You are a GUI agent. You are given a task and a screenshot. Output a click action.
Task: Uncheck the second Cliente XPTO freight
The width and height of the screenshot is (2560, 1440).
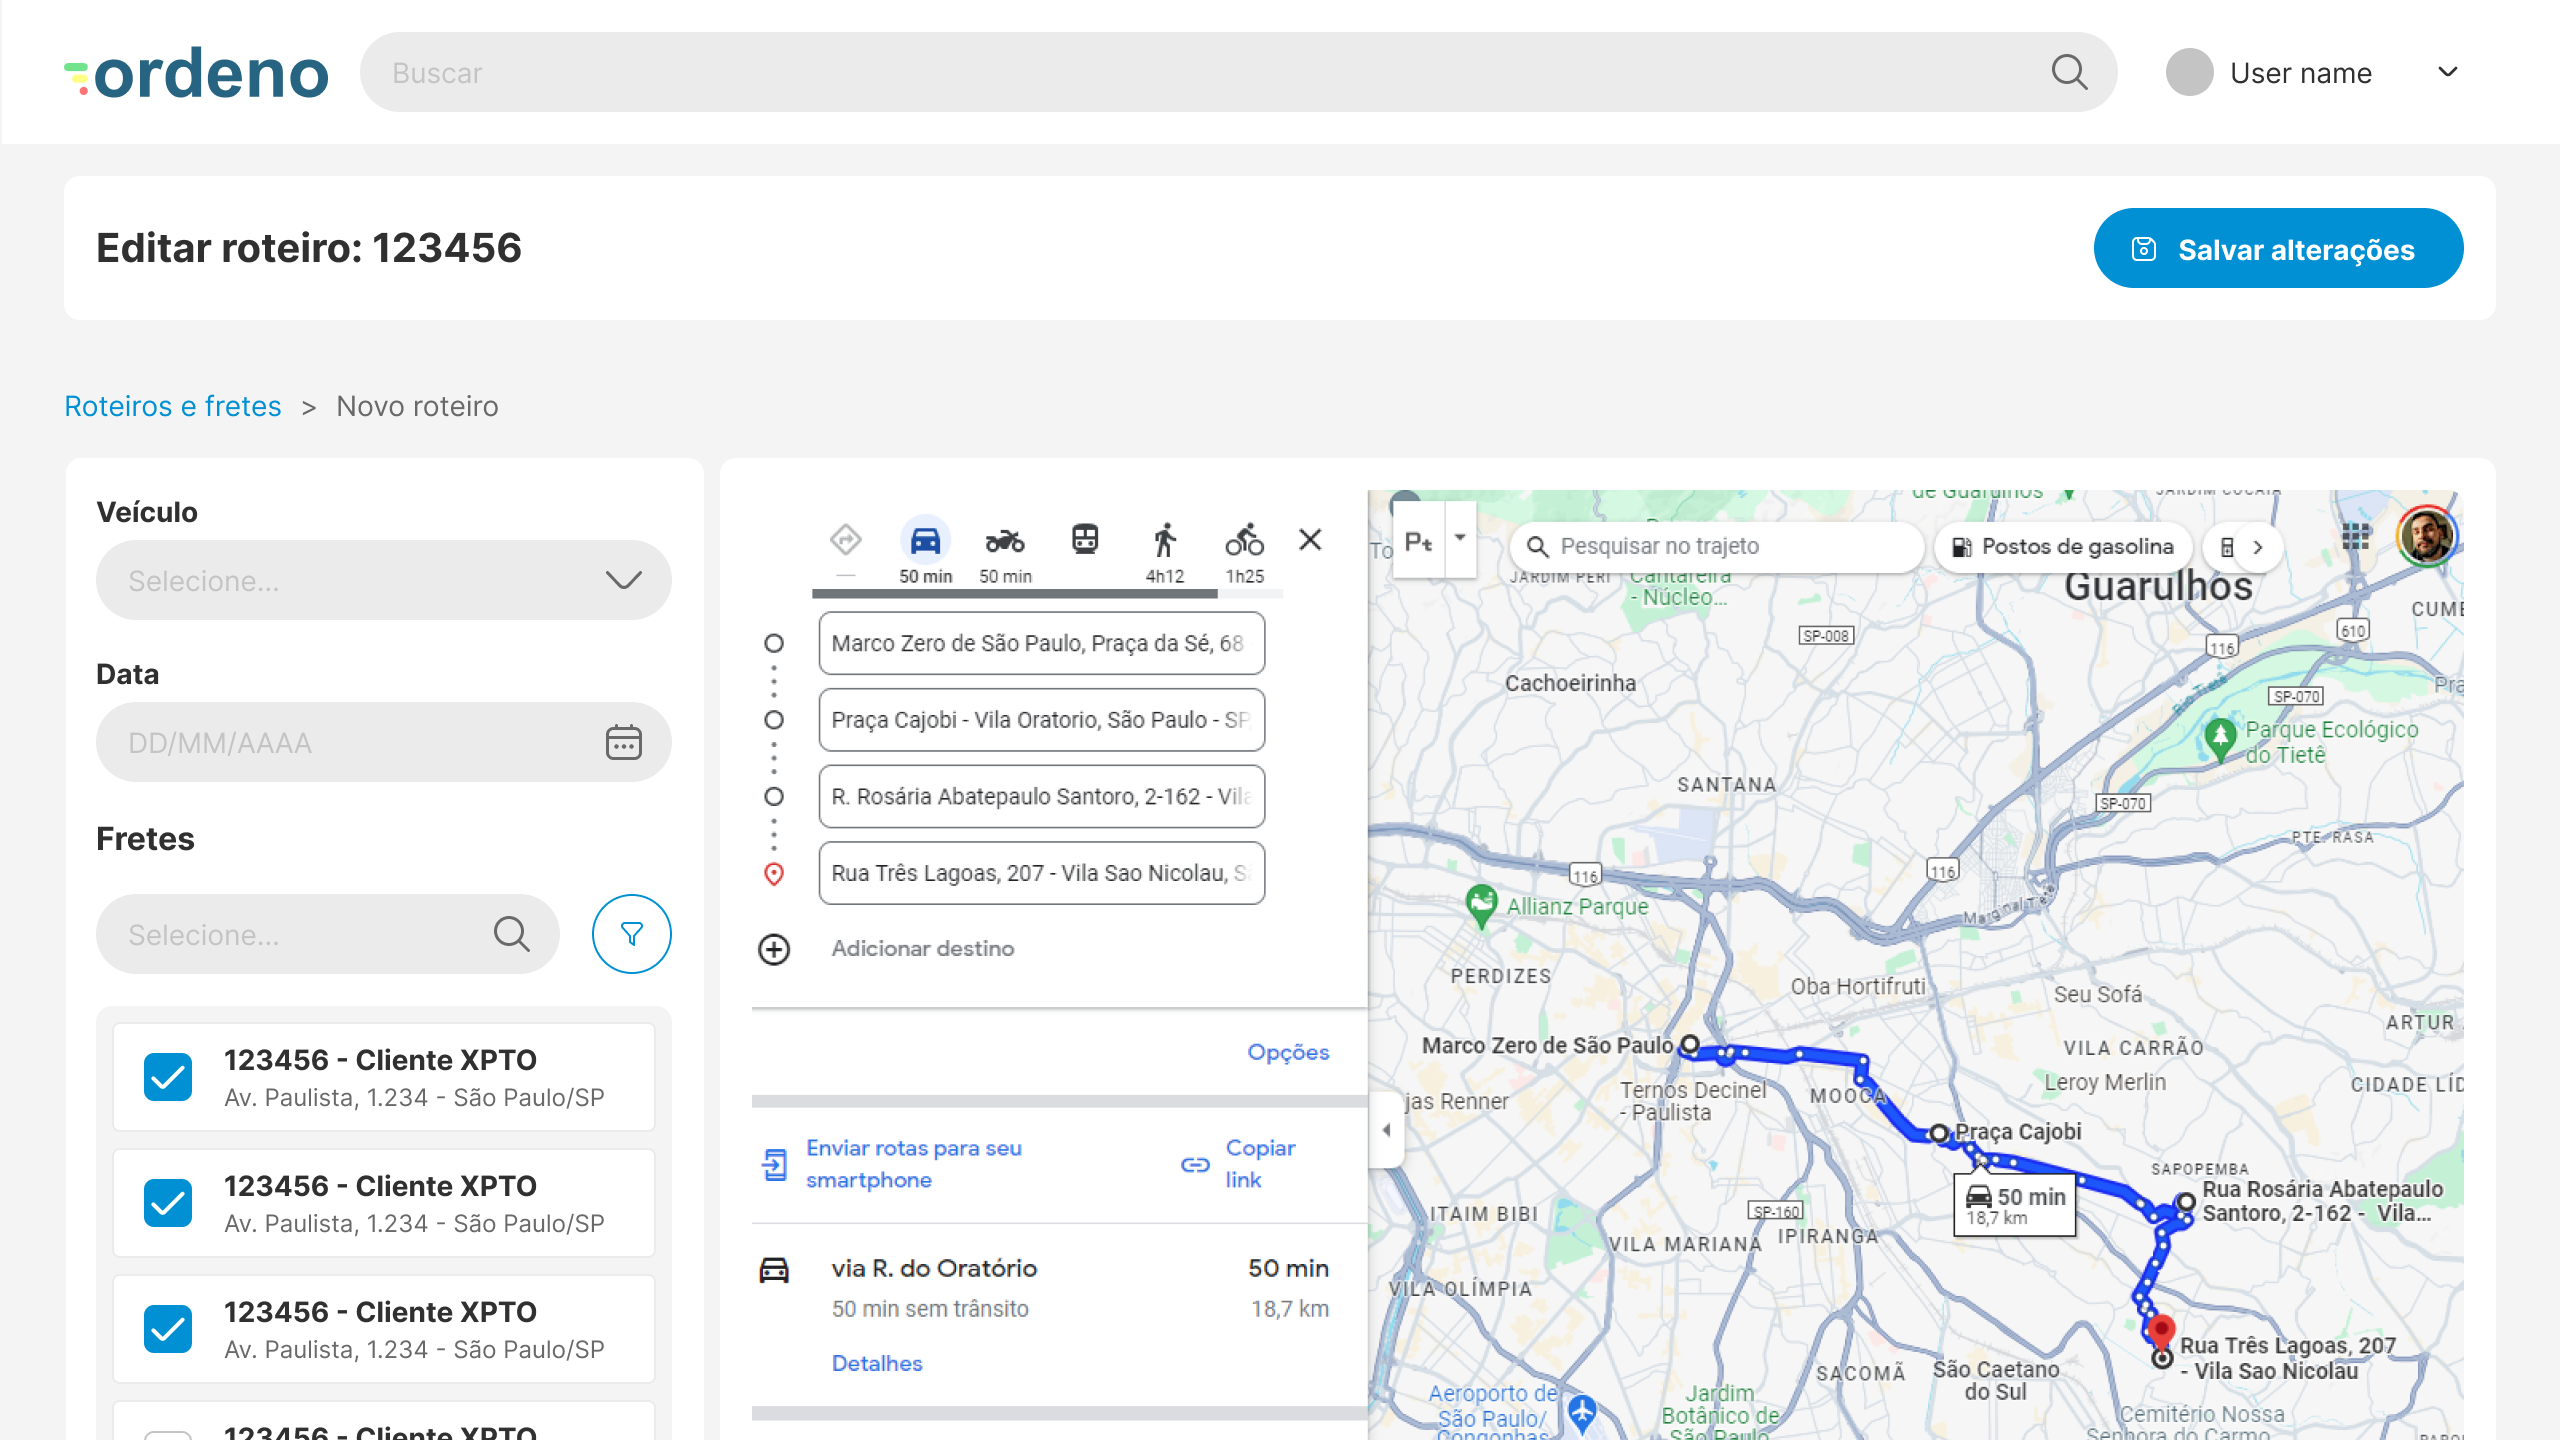click(168, 1203)
